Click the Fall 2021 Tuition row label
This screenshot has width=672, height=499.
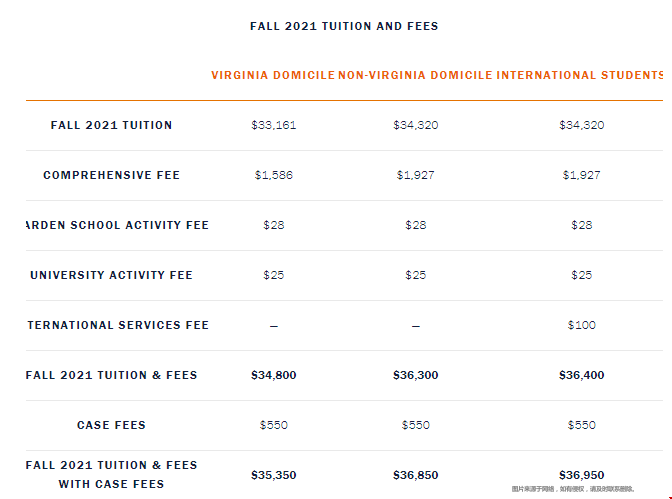pyautogui.click(x=111, y=125)
